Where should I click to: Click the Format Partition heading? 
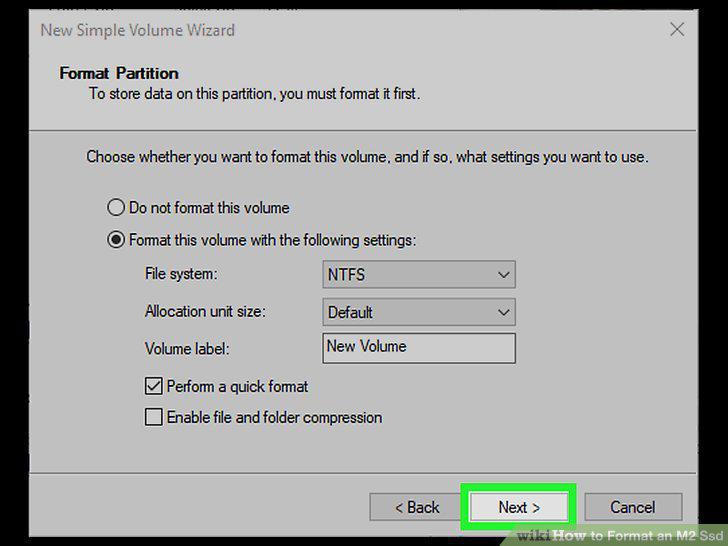click(x=119, y=73)
